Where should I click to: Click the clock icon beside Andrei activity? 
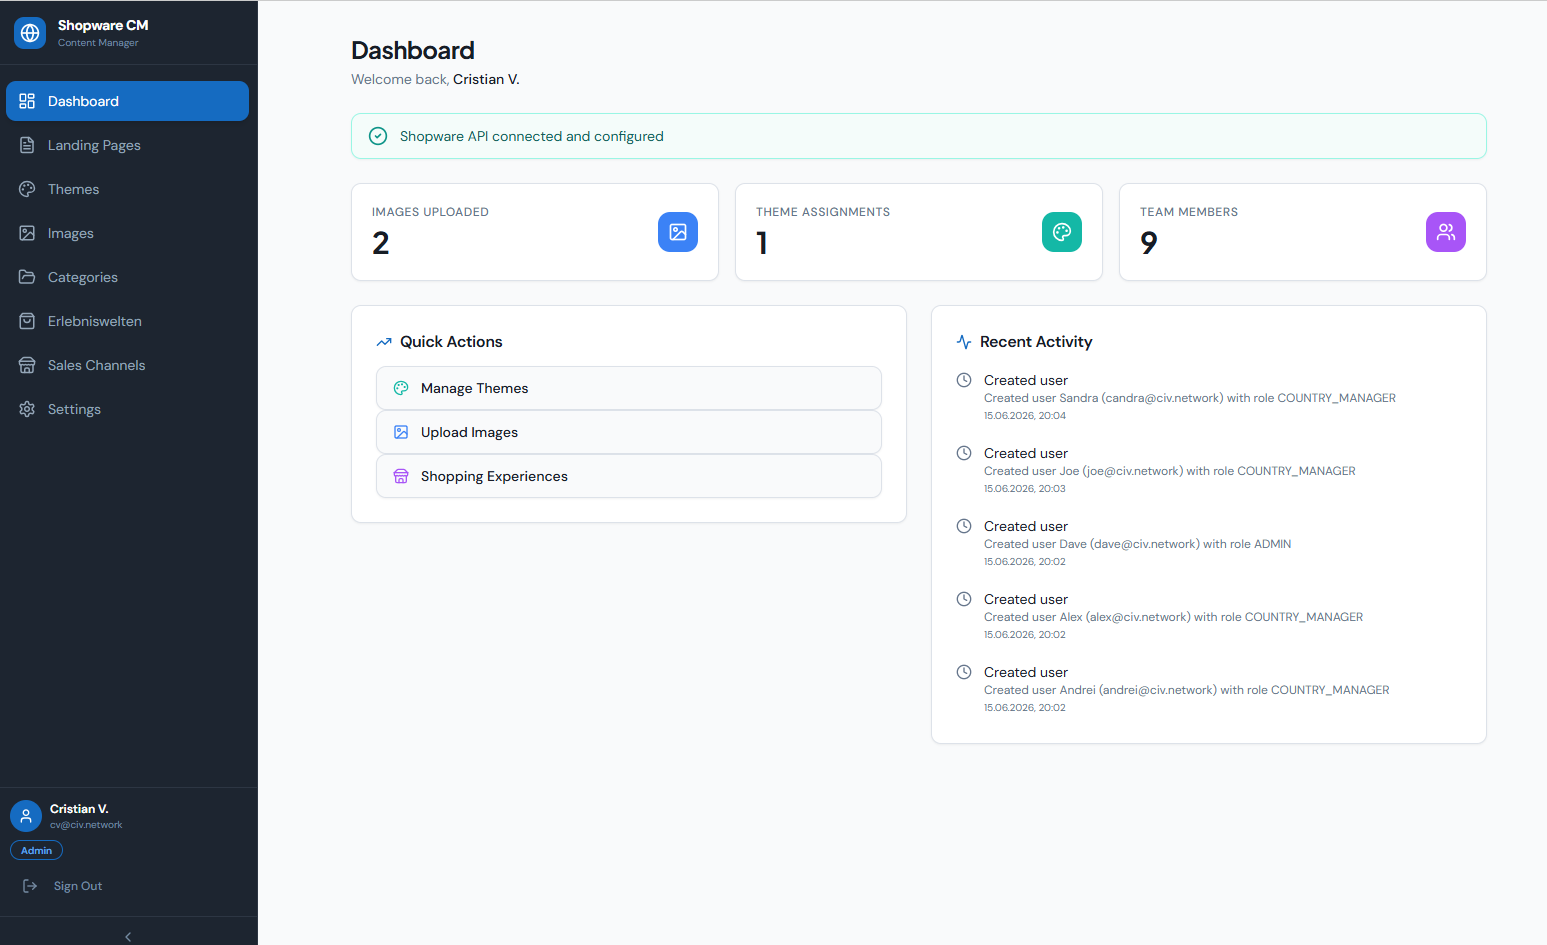coord(964,672)
